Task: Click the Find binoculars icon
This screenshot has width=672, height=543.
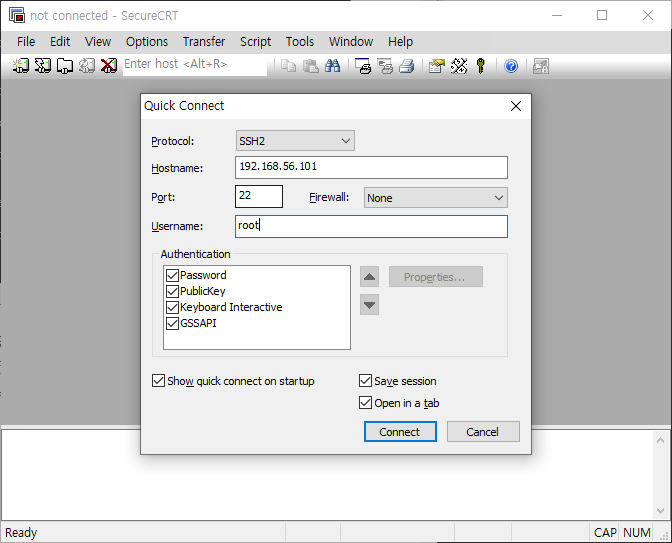Action: click(332, 66)
